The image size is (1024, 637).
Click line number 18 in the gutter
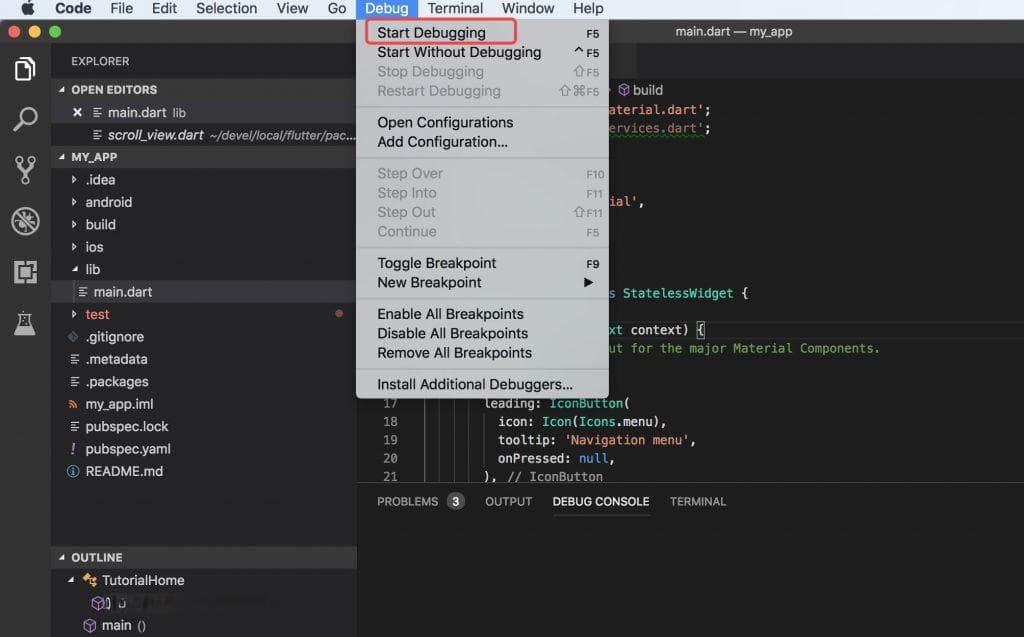pos(390,421)
